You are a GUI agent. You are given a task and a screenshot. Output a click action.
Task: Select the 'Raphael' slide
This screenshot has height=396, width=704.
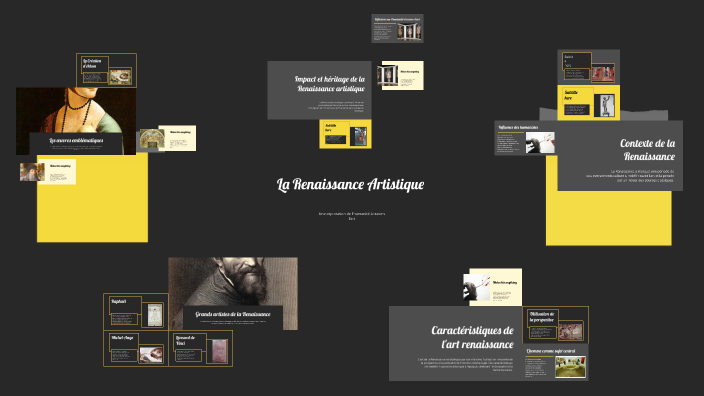136,312
